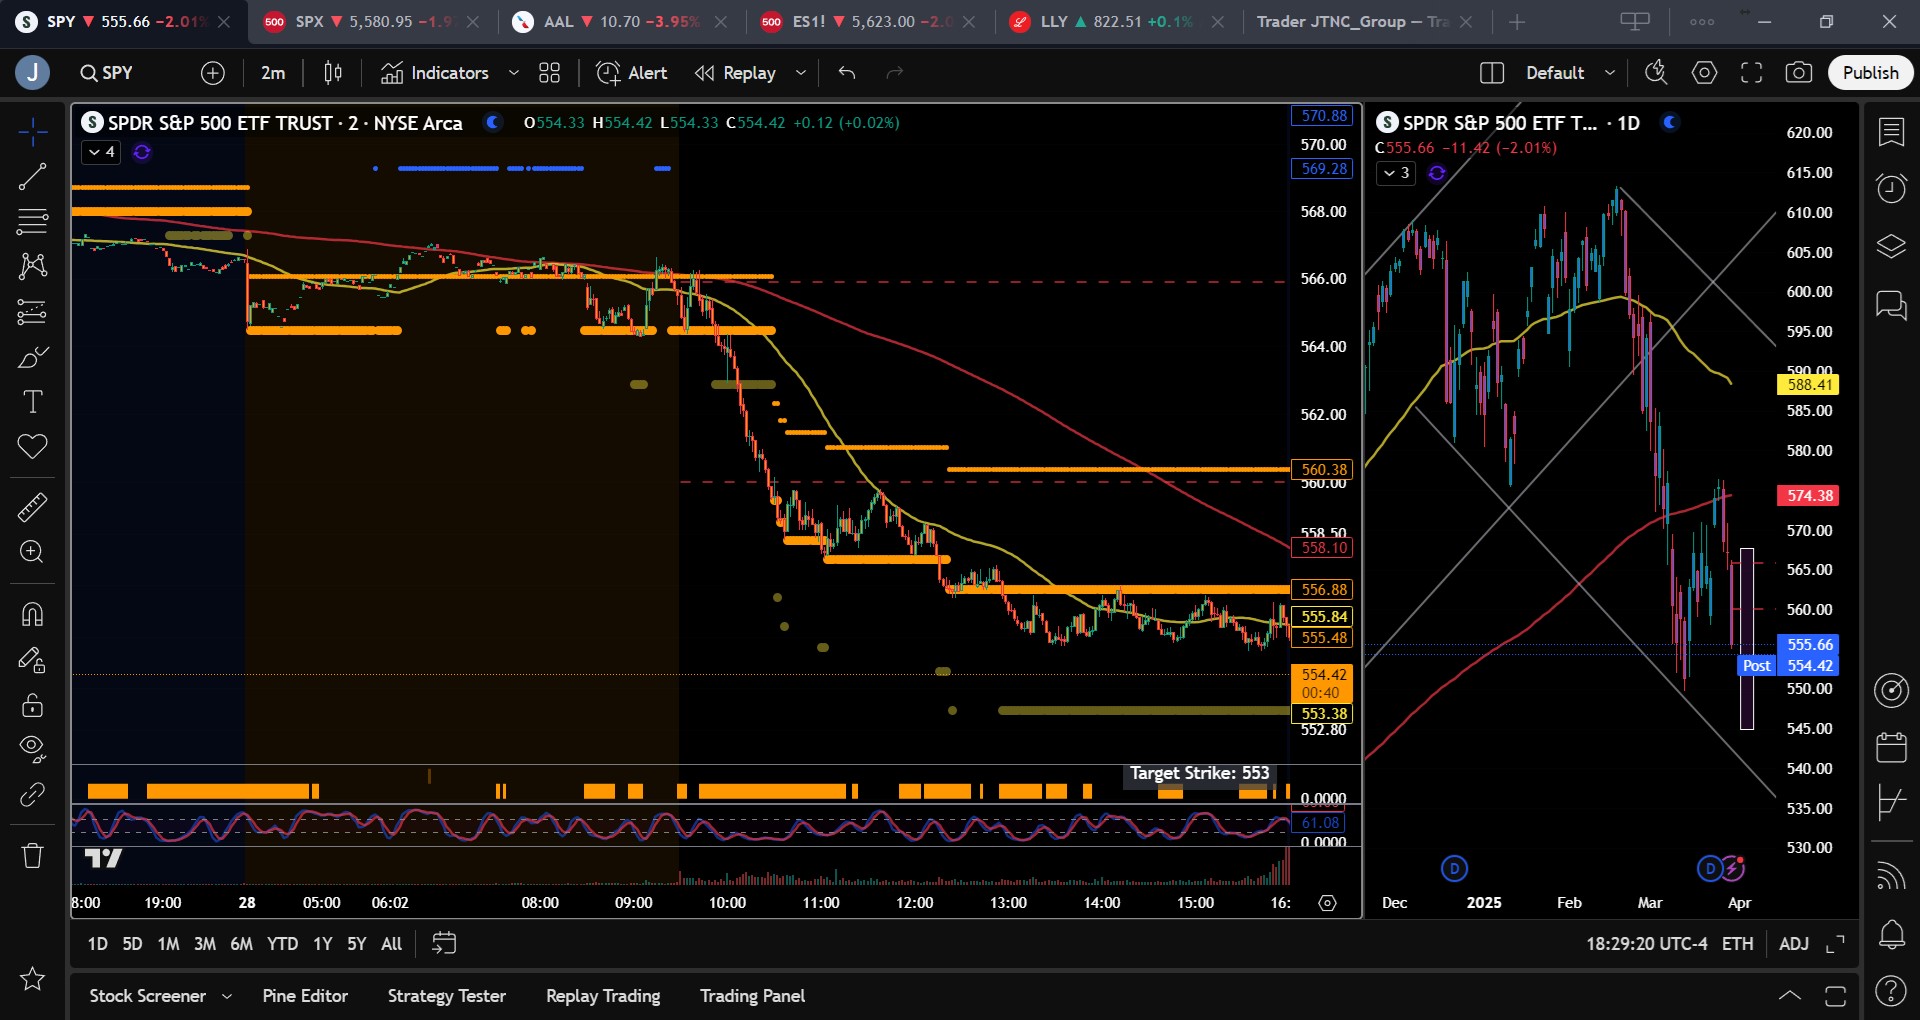This screenshot has width=1920, height=1020.
Task: Open the help center question mark
Action: click(1891, 991)
